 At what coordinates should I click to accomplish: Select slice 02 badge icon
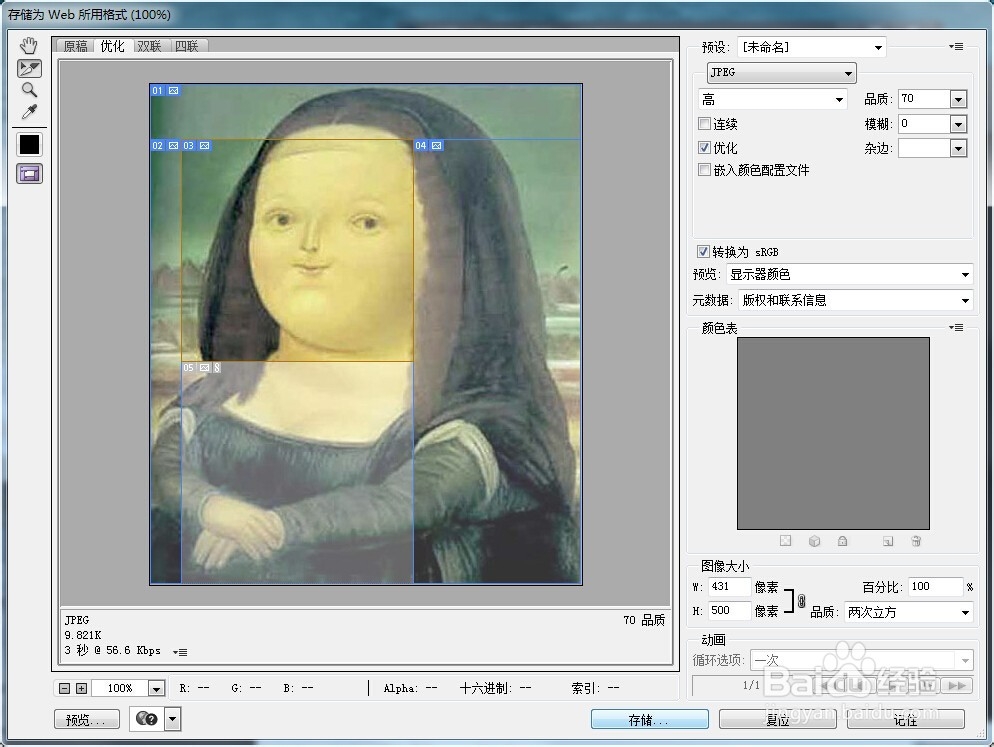(174, 146)
